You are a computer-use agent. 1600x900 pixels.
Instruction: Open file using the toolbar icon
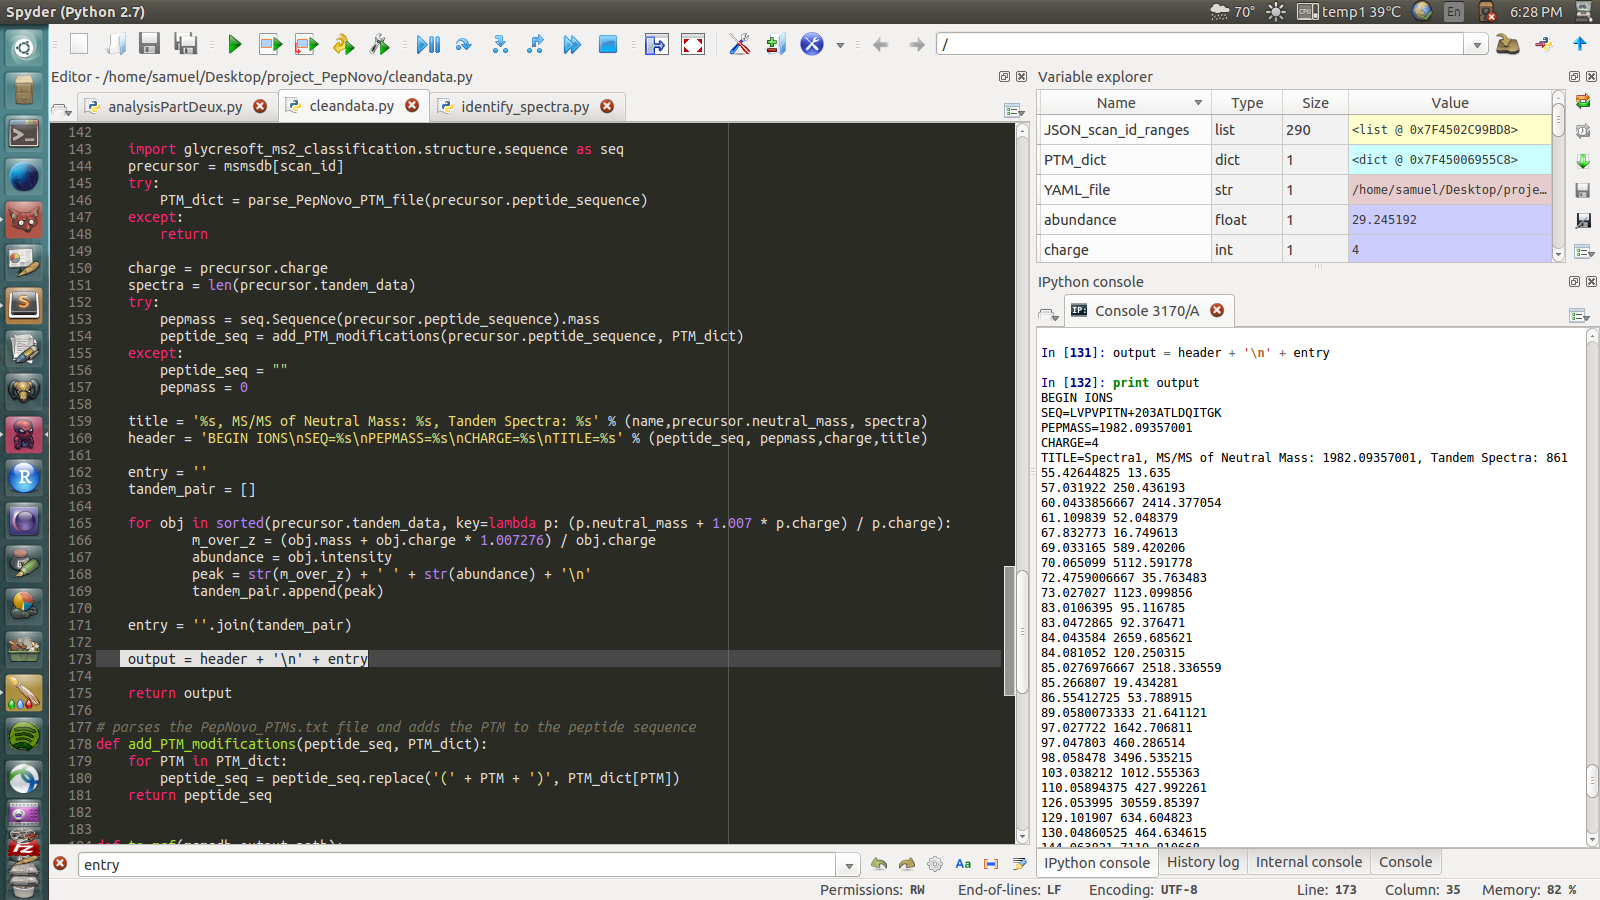point(116,44)
